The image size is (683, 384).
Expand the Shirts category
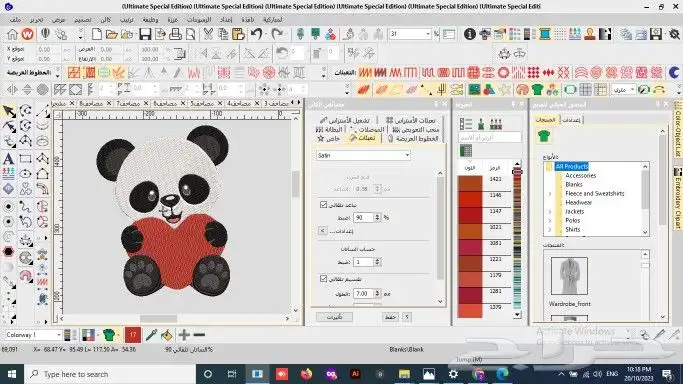550,229
